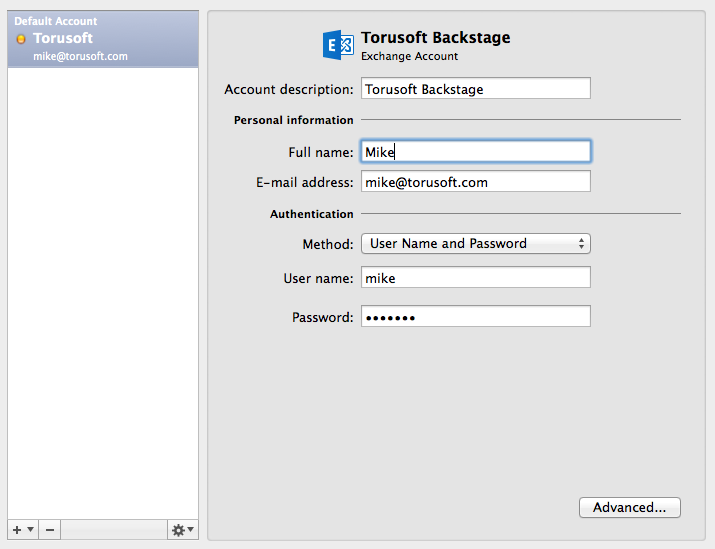The image size is (715, 549).
Task: Click the 'Full name:' label
Action: coord(321,152)
